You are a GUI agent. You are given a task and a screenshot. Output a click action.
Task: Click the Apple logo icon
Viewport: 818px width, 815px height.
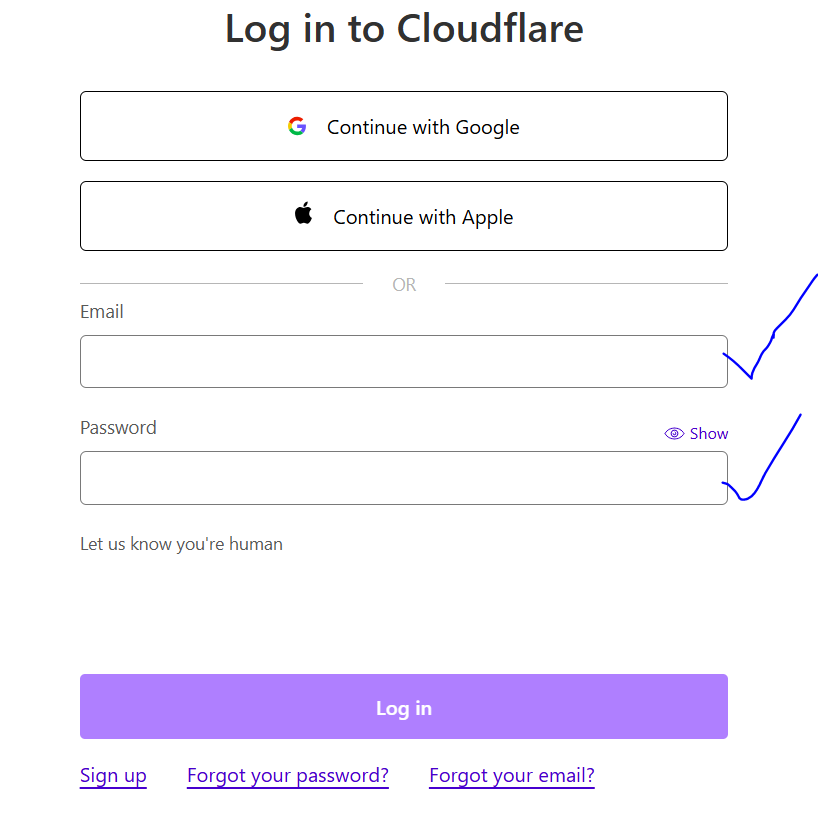303,214
